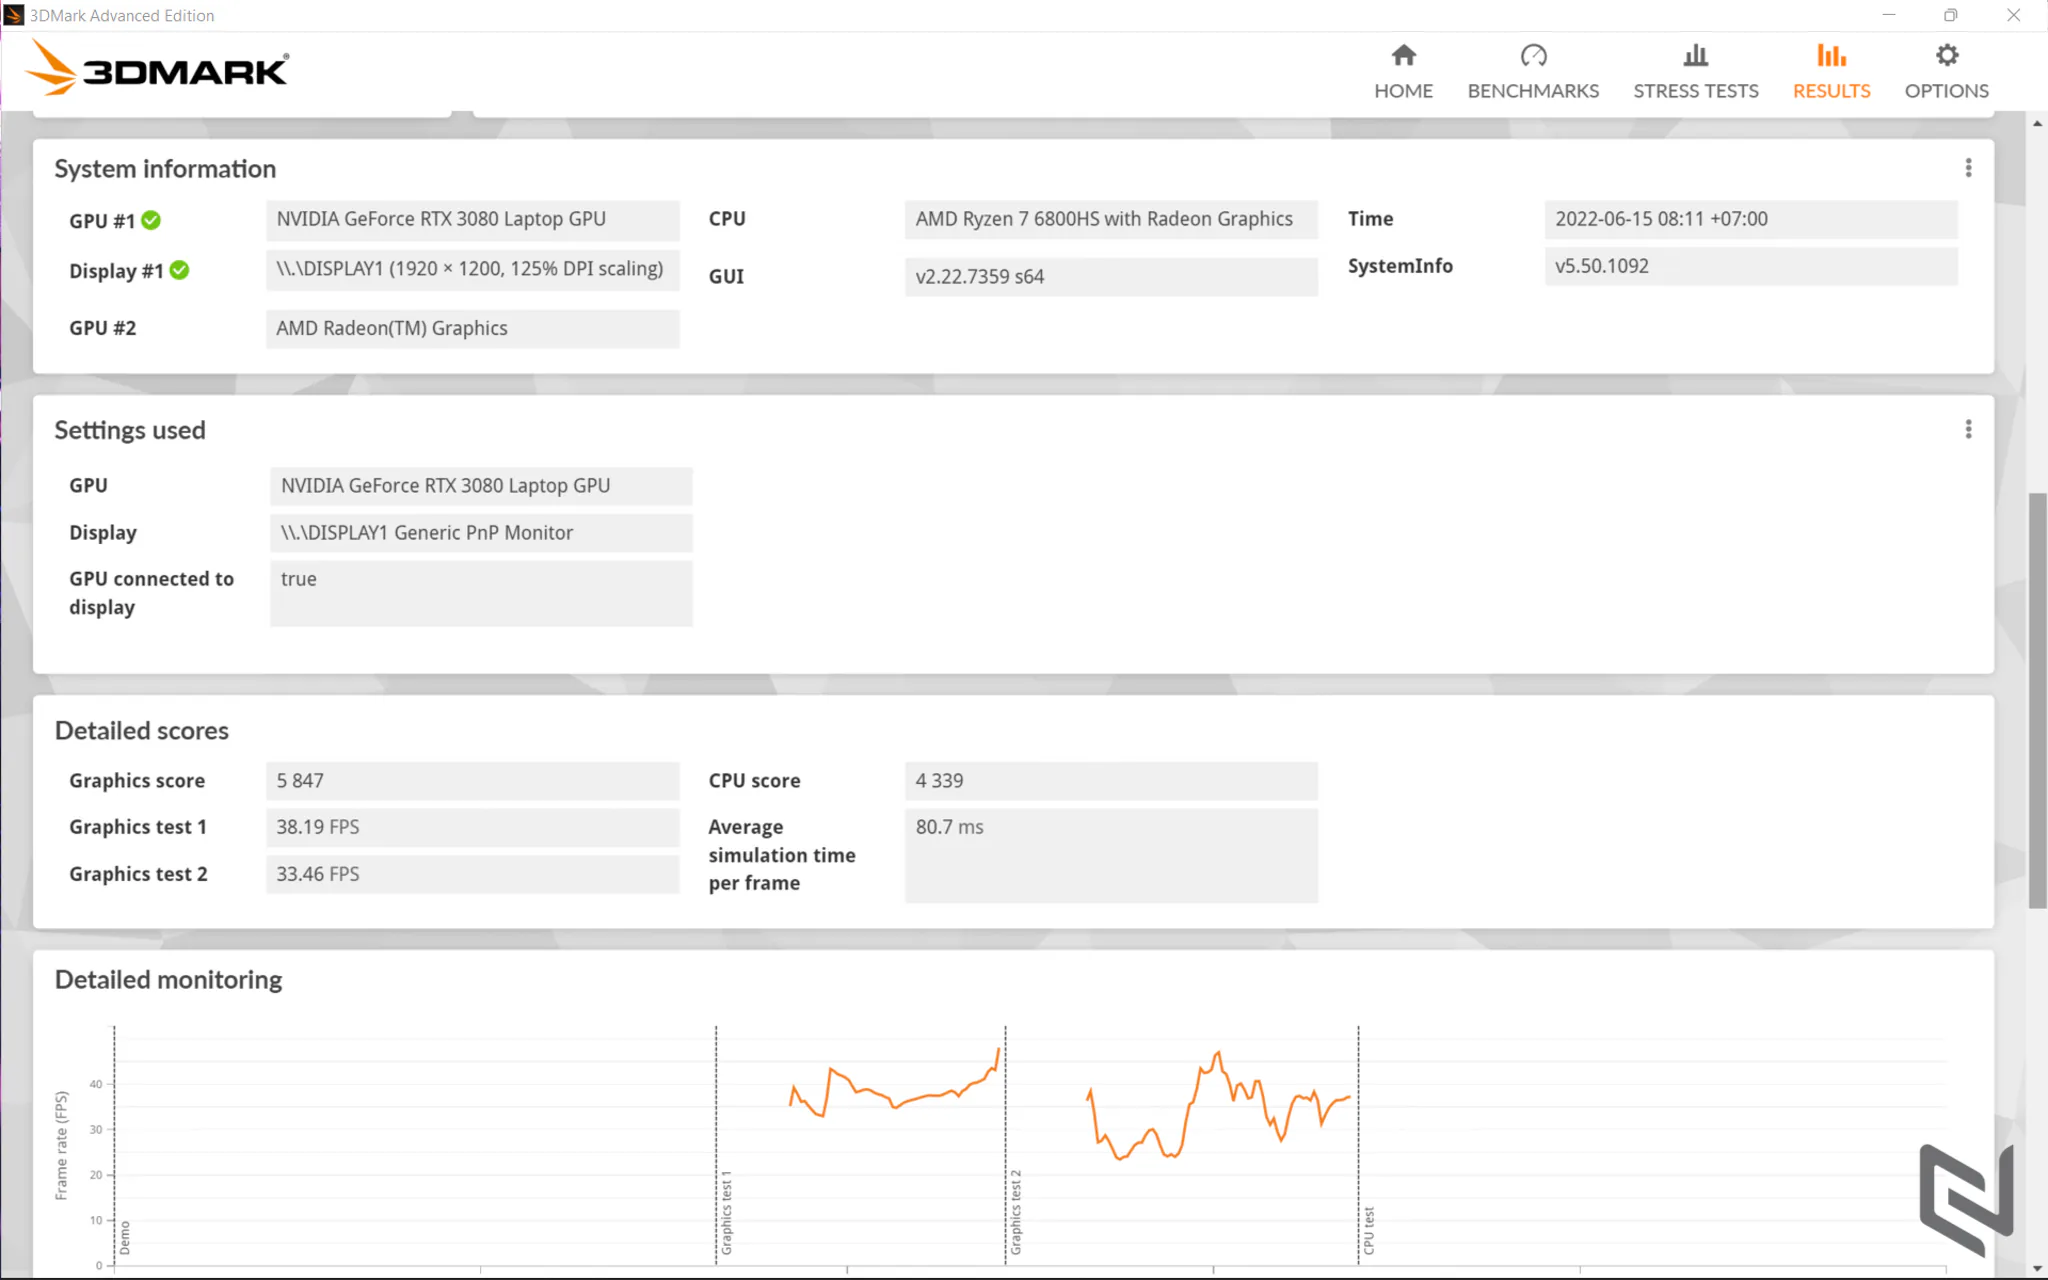Viewport: 2048px width, 1280px height.
Task: Click the Display #1 resolution value
Action: (473, 270)
